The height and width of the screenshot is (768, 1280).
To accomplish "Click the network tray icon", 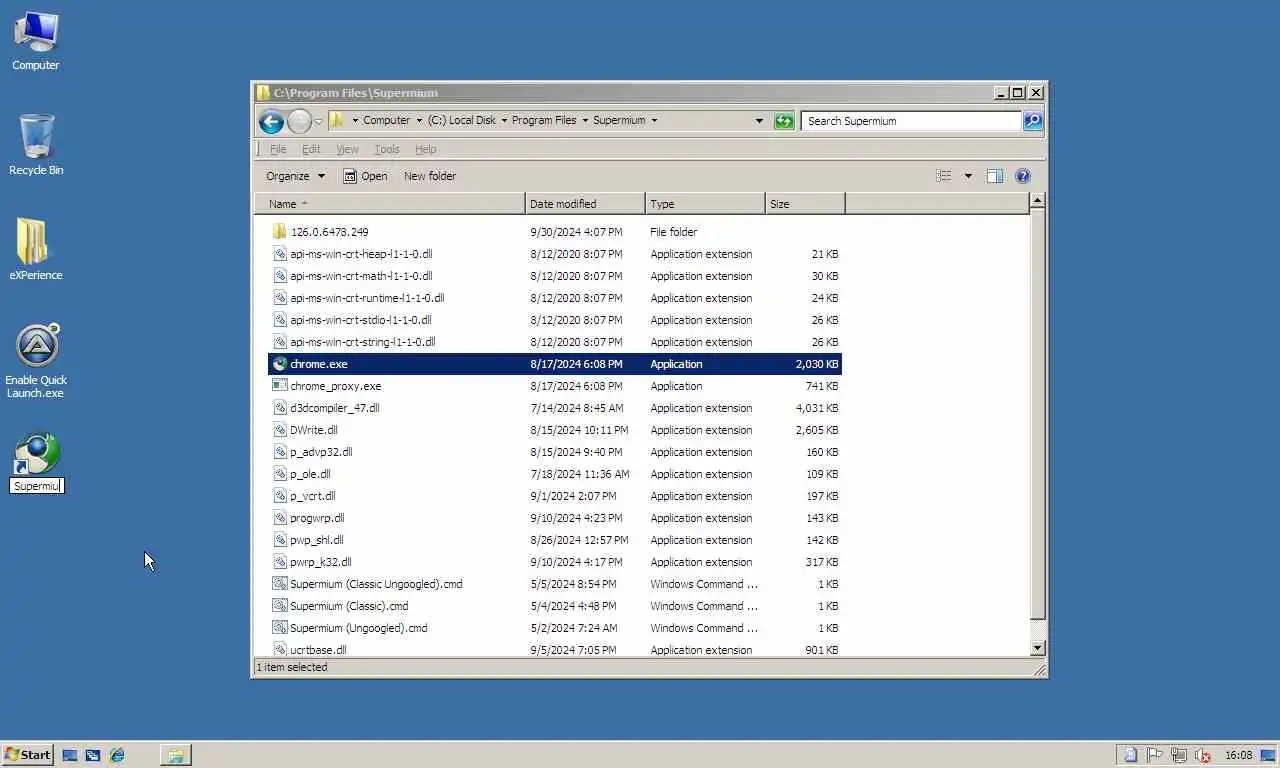I will pos(1179,755).
